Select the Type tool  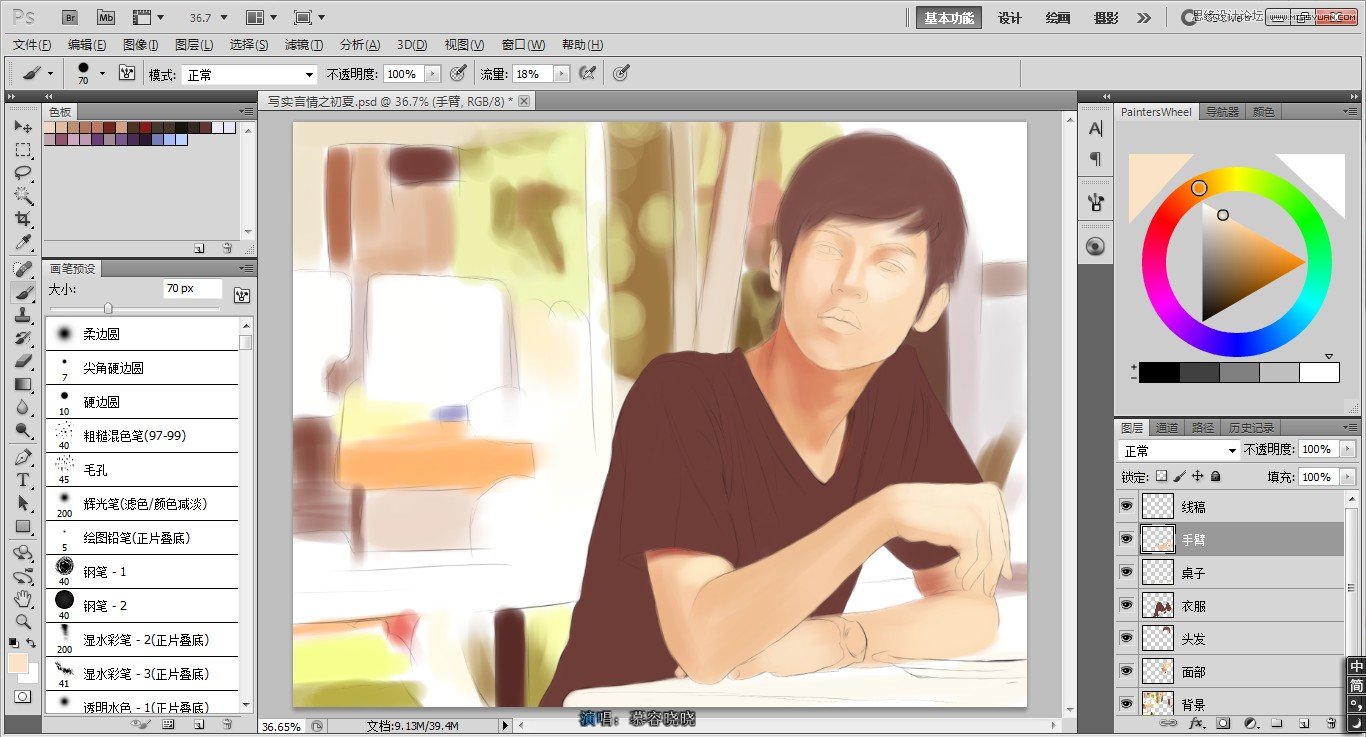[x=23, y=480]
